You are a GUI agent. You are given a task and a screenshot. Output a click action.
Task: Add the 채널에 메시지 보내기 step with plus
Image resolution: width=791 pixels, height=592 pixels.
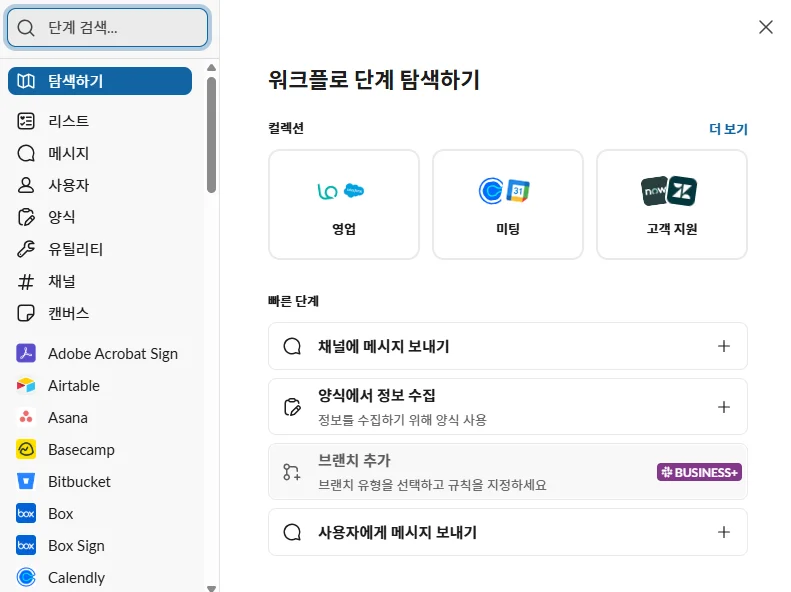coord(724,346)
